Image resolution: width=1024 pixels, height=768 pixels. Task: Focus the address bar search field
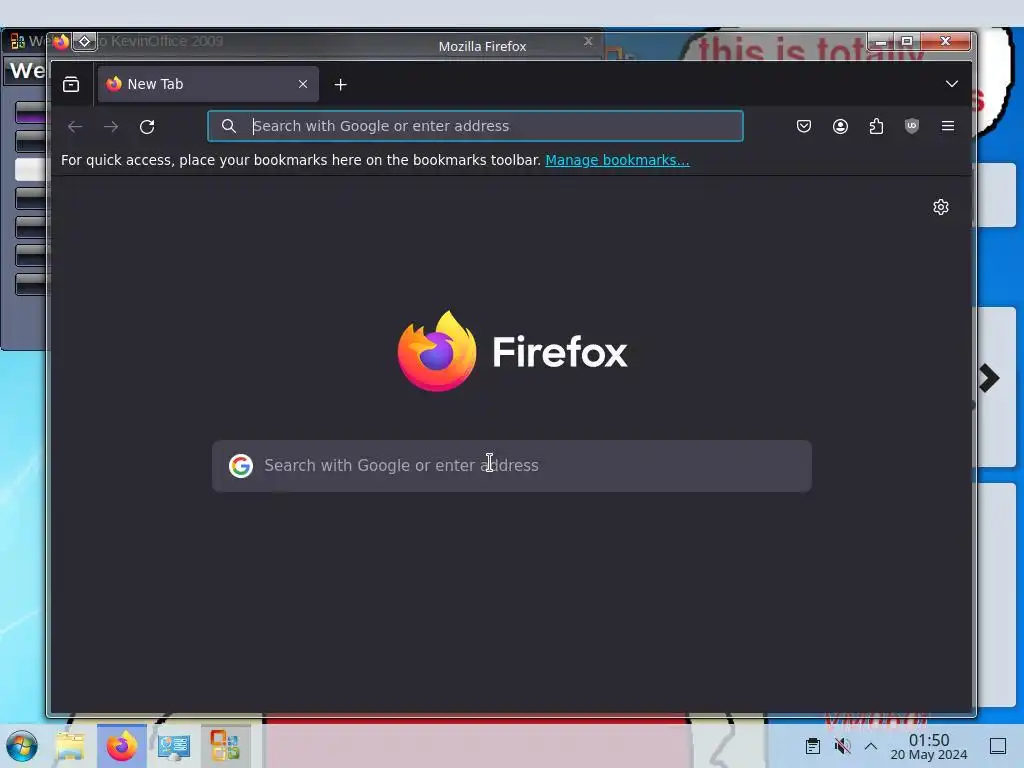[475, 126]
